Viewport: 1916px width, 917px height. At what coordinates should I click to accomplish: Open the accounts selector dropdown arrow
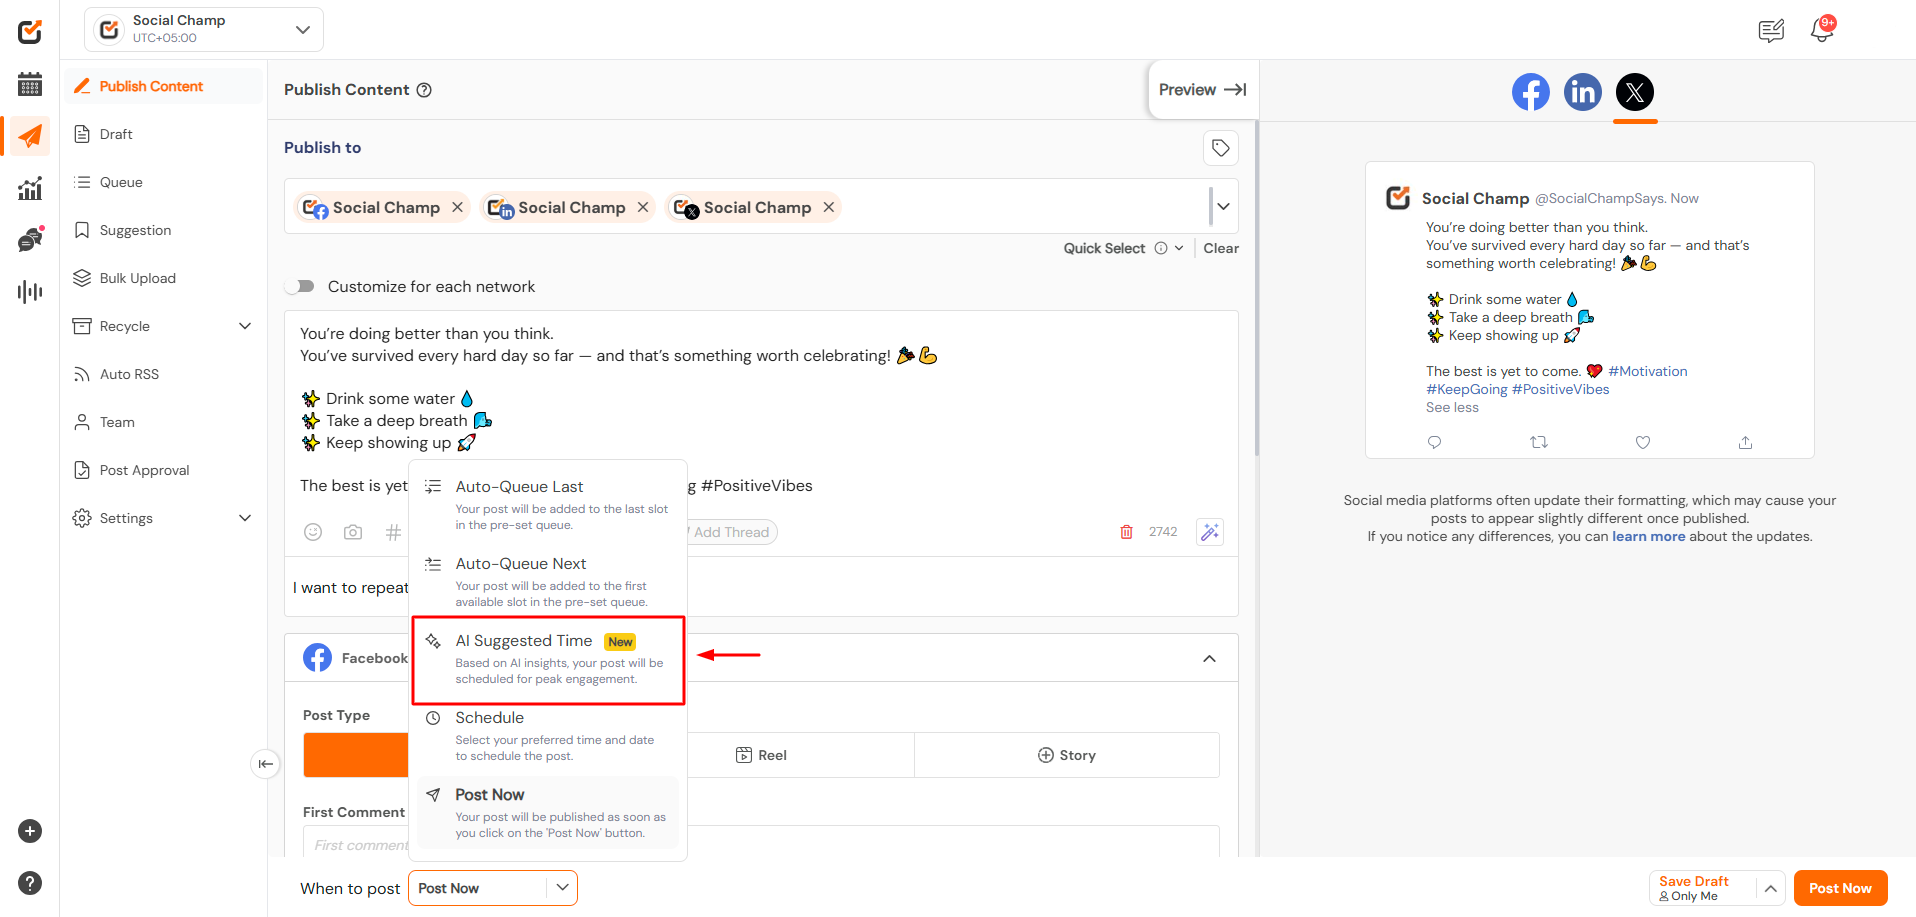point(1223,207)
